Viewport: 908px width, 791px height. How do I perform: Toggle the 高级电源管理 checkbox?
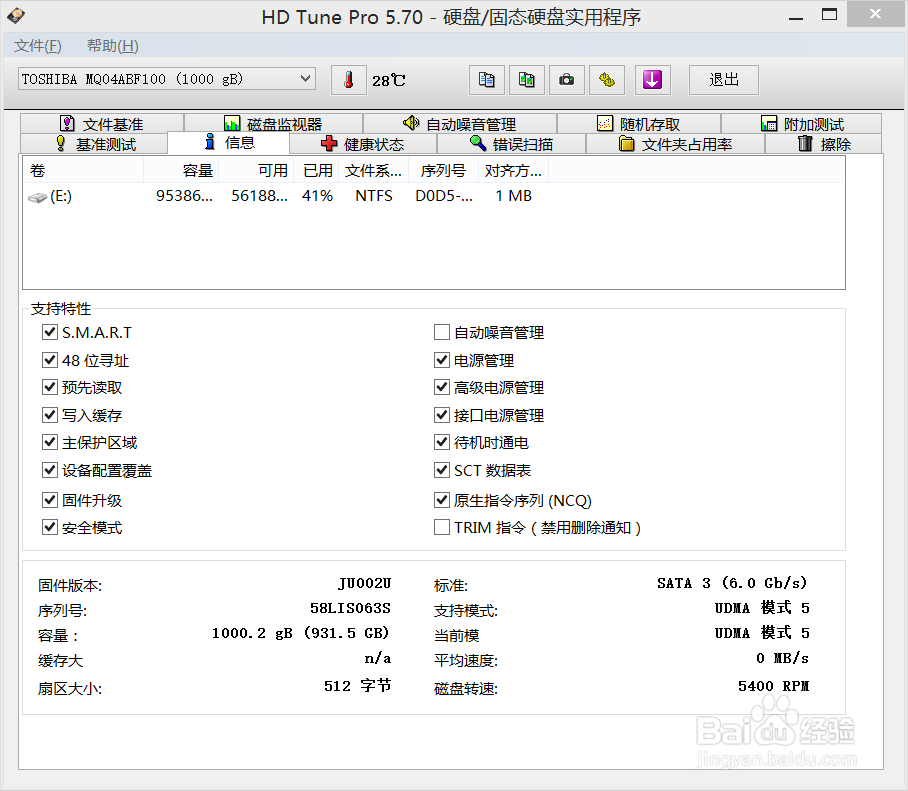tap(442, 387)
